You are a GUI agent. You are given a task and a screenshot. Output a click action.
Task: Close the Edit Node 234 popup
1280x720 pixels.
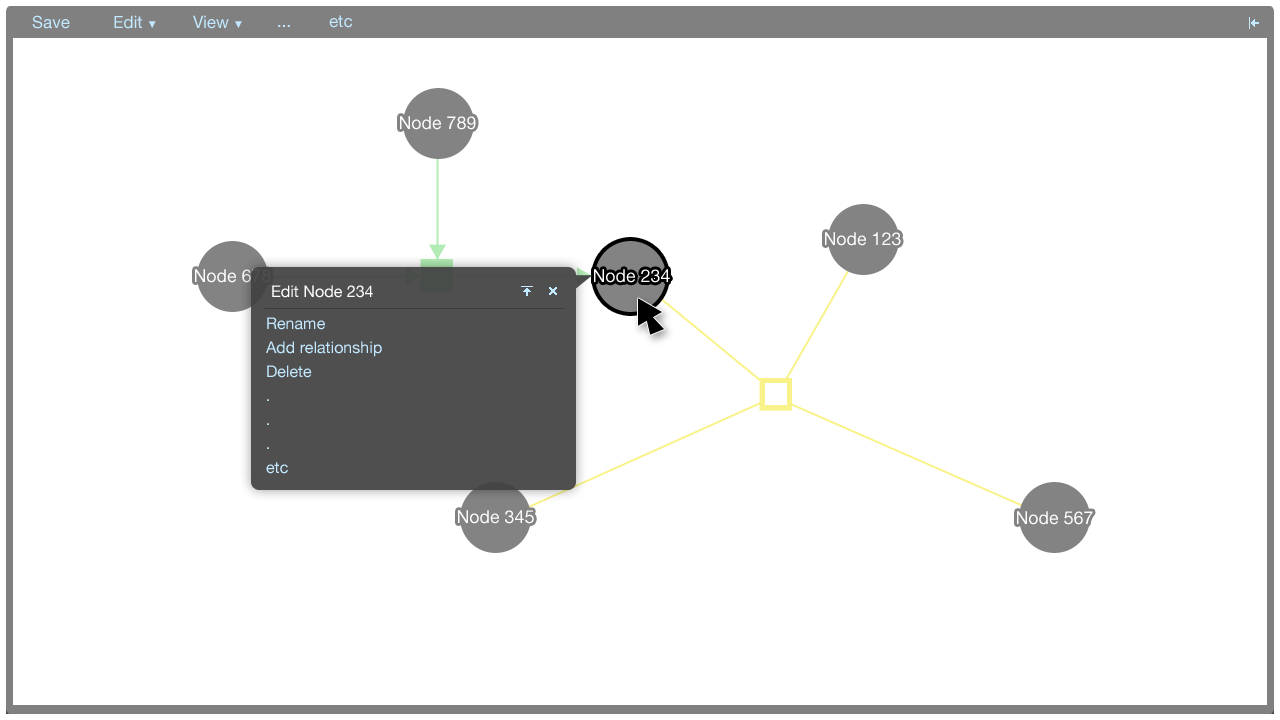tap(553, 291)
